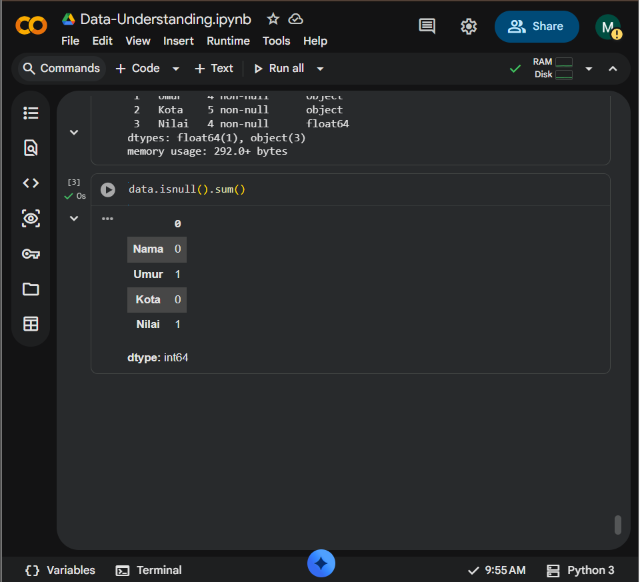This screenshot has height=582, width=640.
Task: View RAM and Disk usage bars
Action: [x=553, y=68]
